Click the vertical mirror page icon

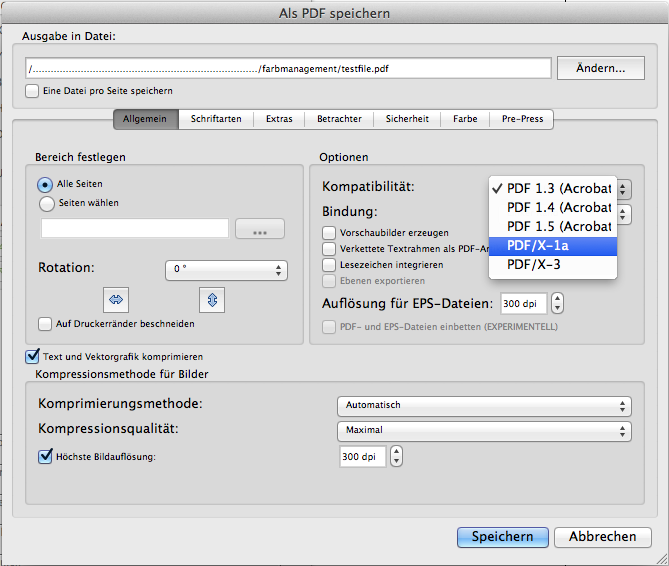(212, 298)
